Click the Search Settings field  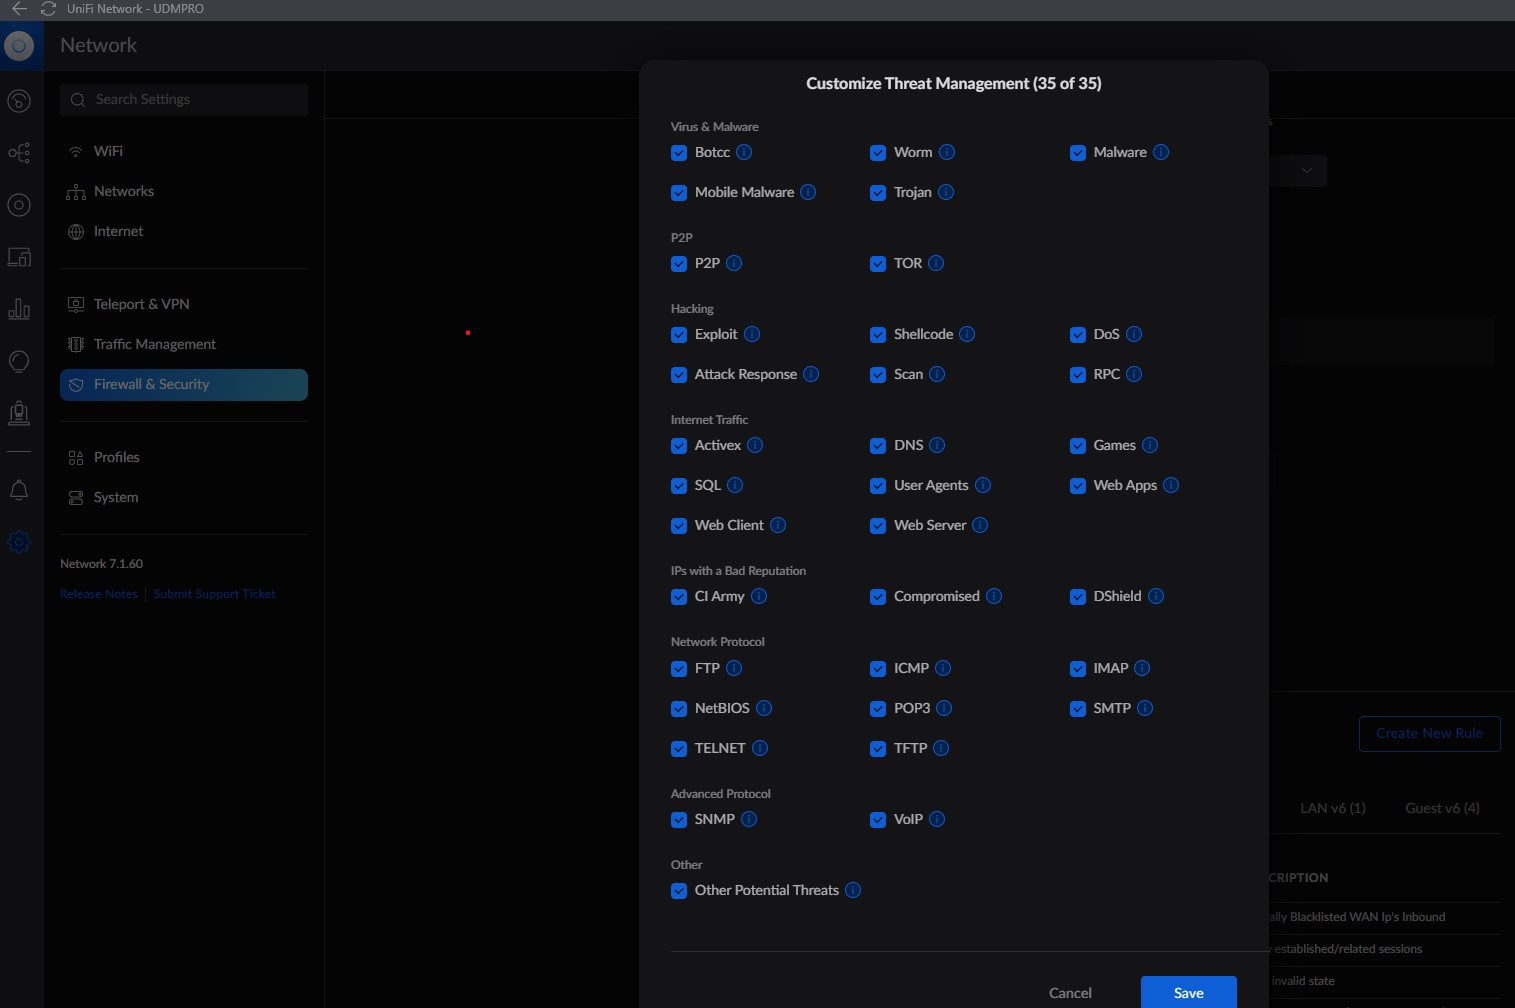(184, 99)
